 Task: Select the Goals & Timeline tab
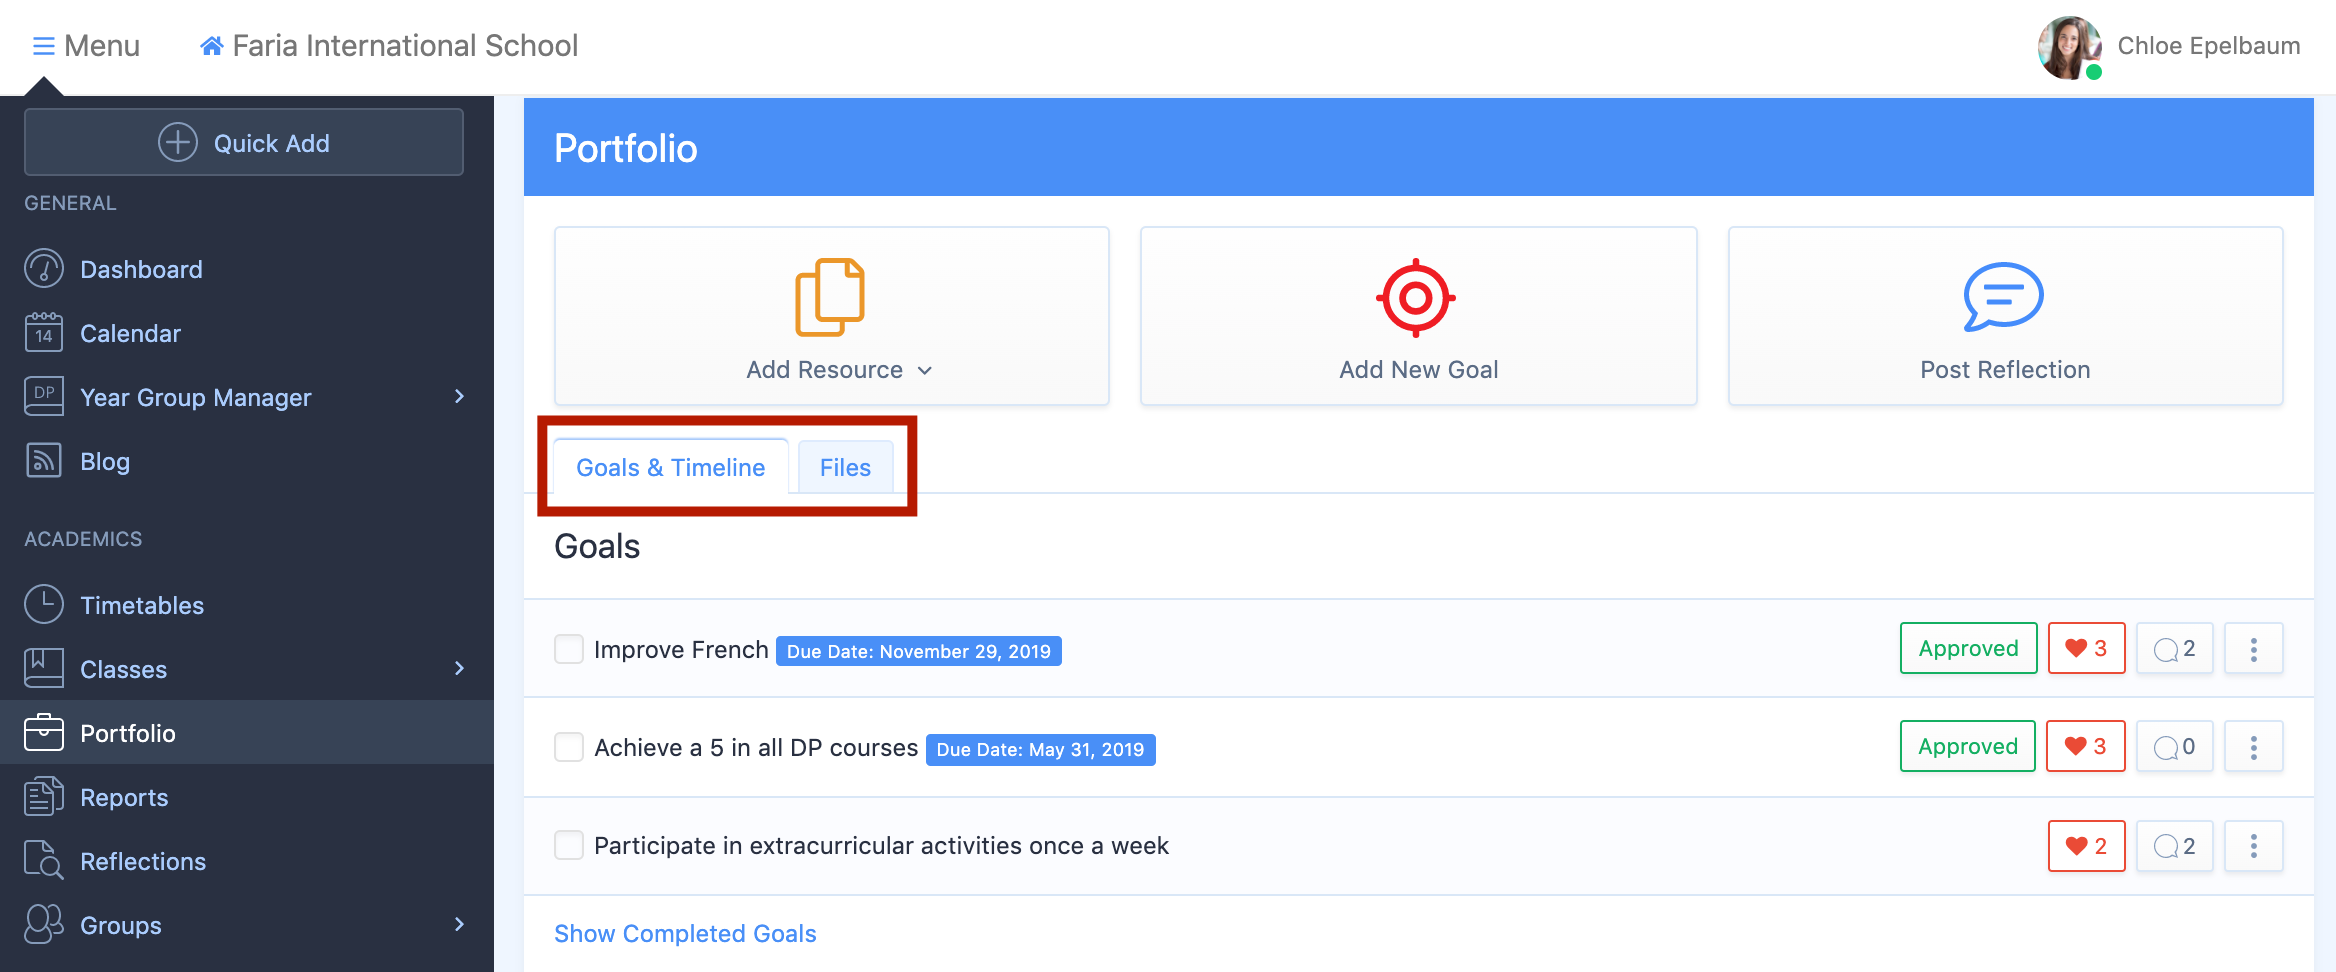coord(670,468)
